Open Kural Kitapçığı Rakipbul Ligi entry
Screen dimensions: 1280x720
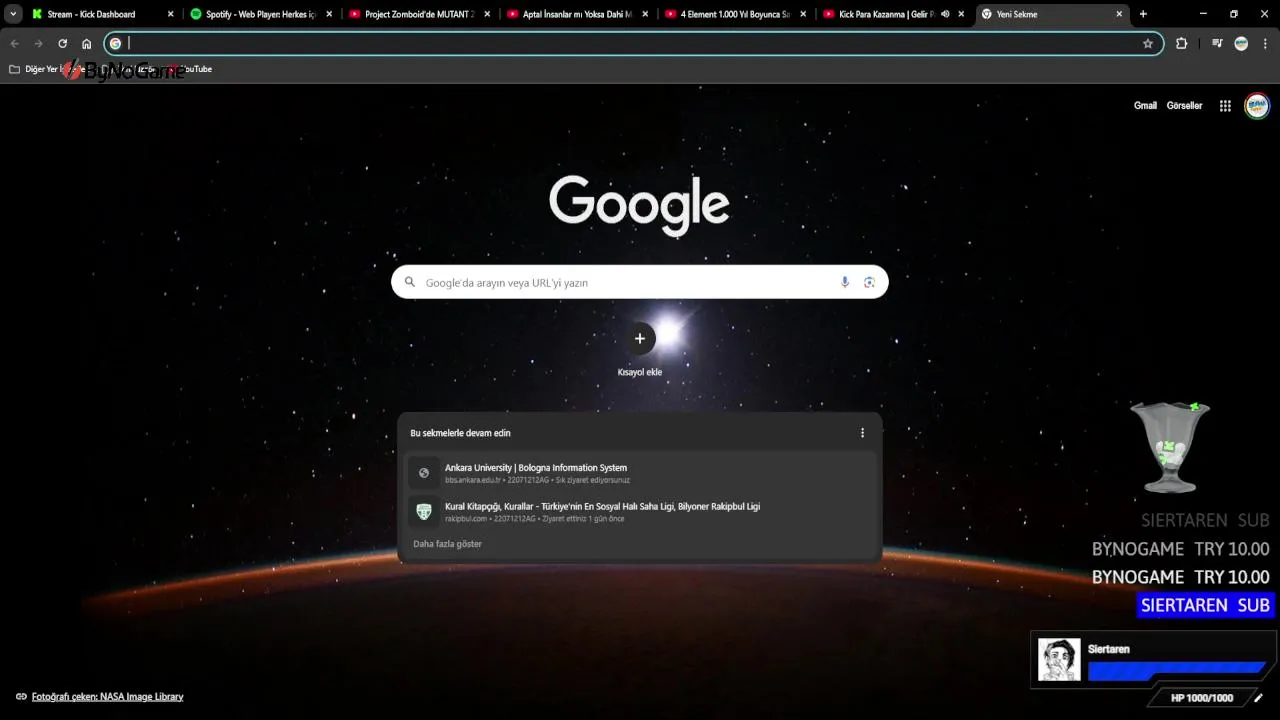coord(640,511)
